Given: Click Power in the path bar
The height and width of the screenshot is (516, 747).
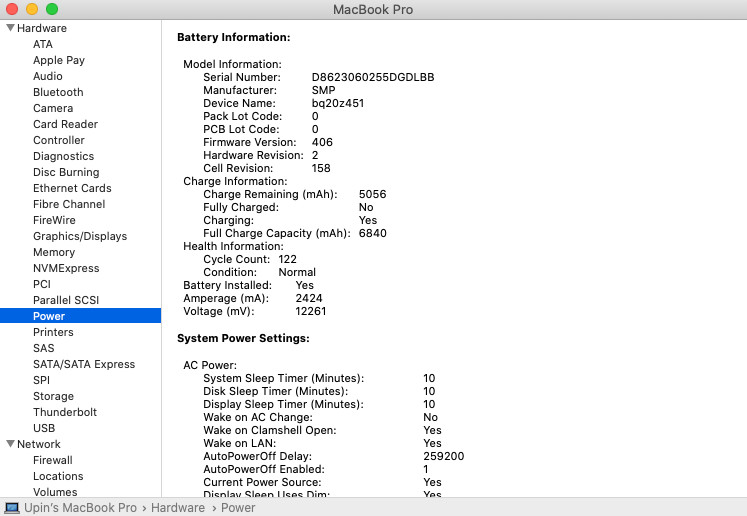Looking at the screenshot, I should 238,508.
